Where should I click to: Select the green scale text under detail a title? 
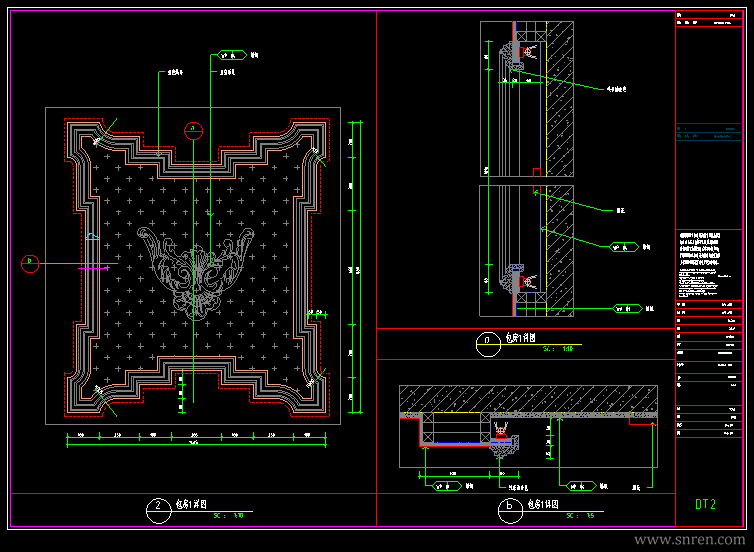tap(558, 349)
